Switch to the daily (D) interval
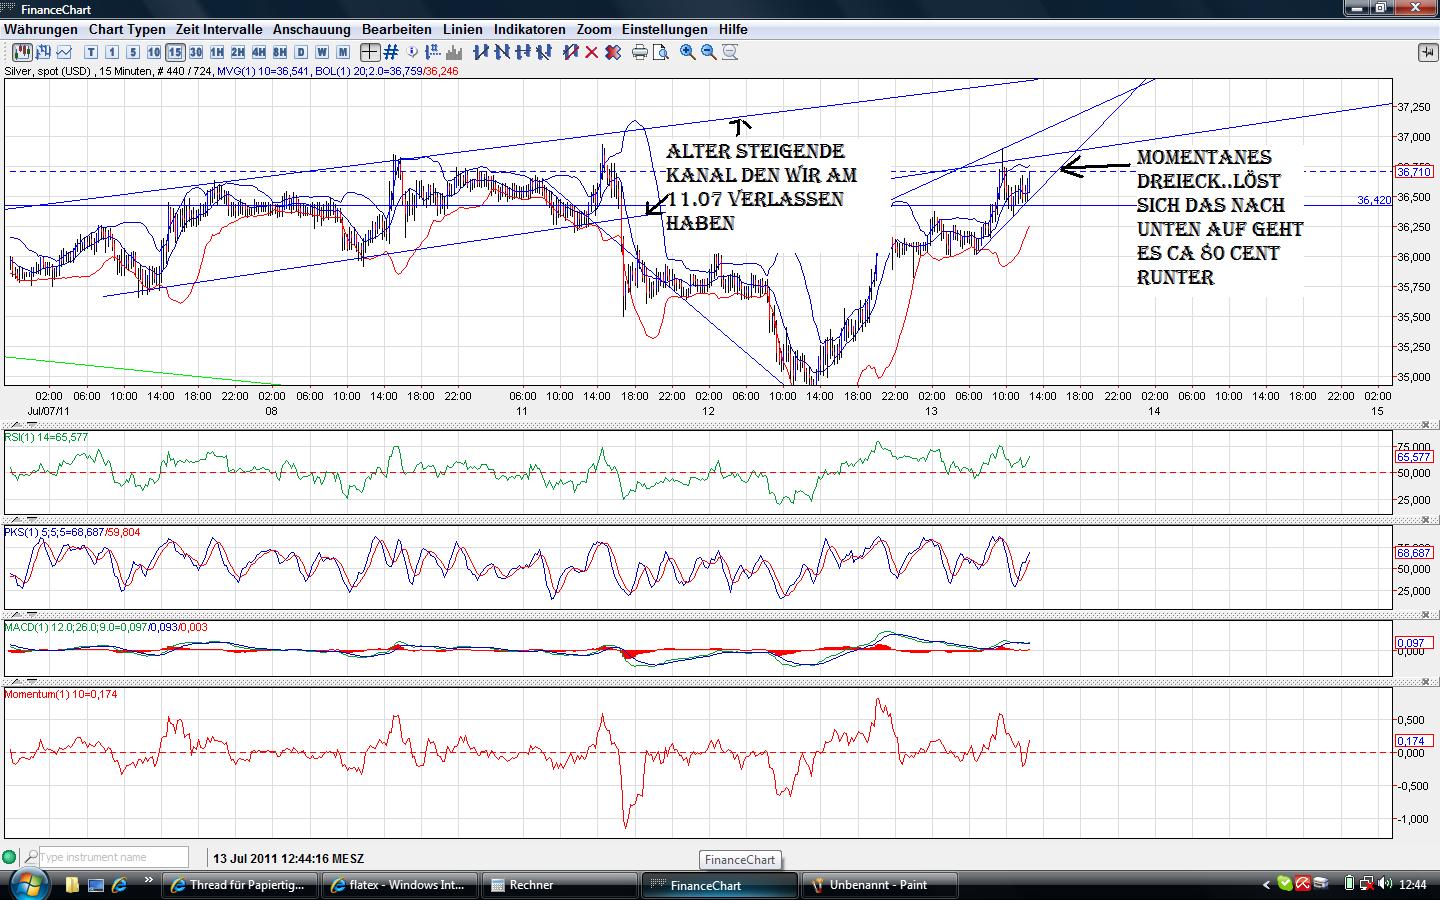 pos(301,52)
